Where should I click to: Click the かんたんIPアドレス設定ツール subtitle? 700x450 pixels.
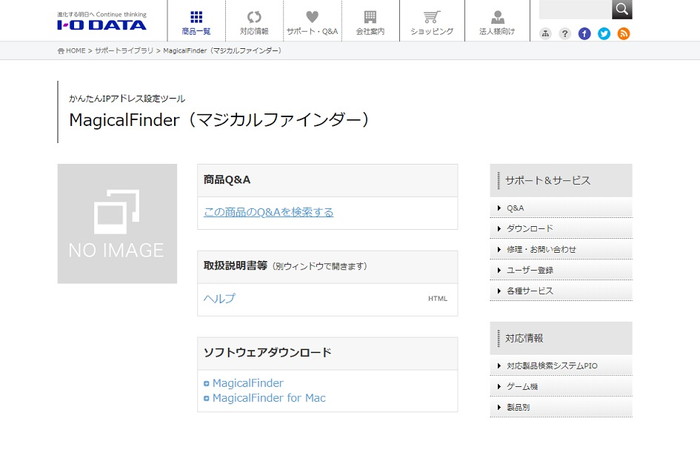click(127, 99)
